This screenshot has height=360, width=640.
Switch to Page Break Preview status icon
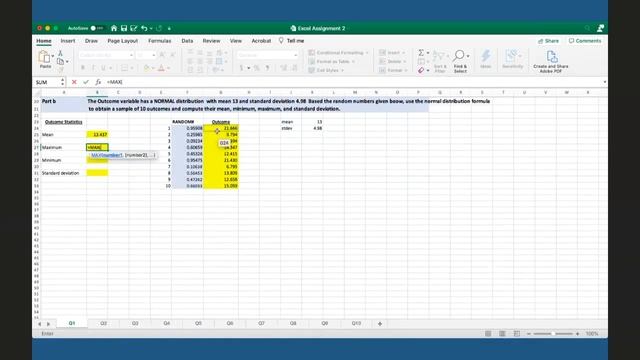coord(517,333)
